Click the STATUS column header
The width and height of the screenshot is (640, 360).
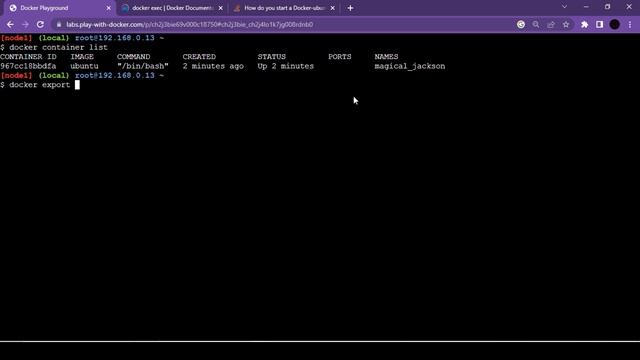point(271,57)
